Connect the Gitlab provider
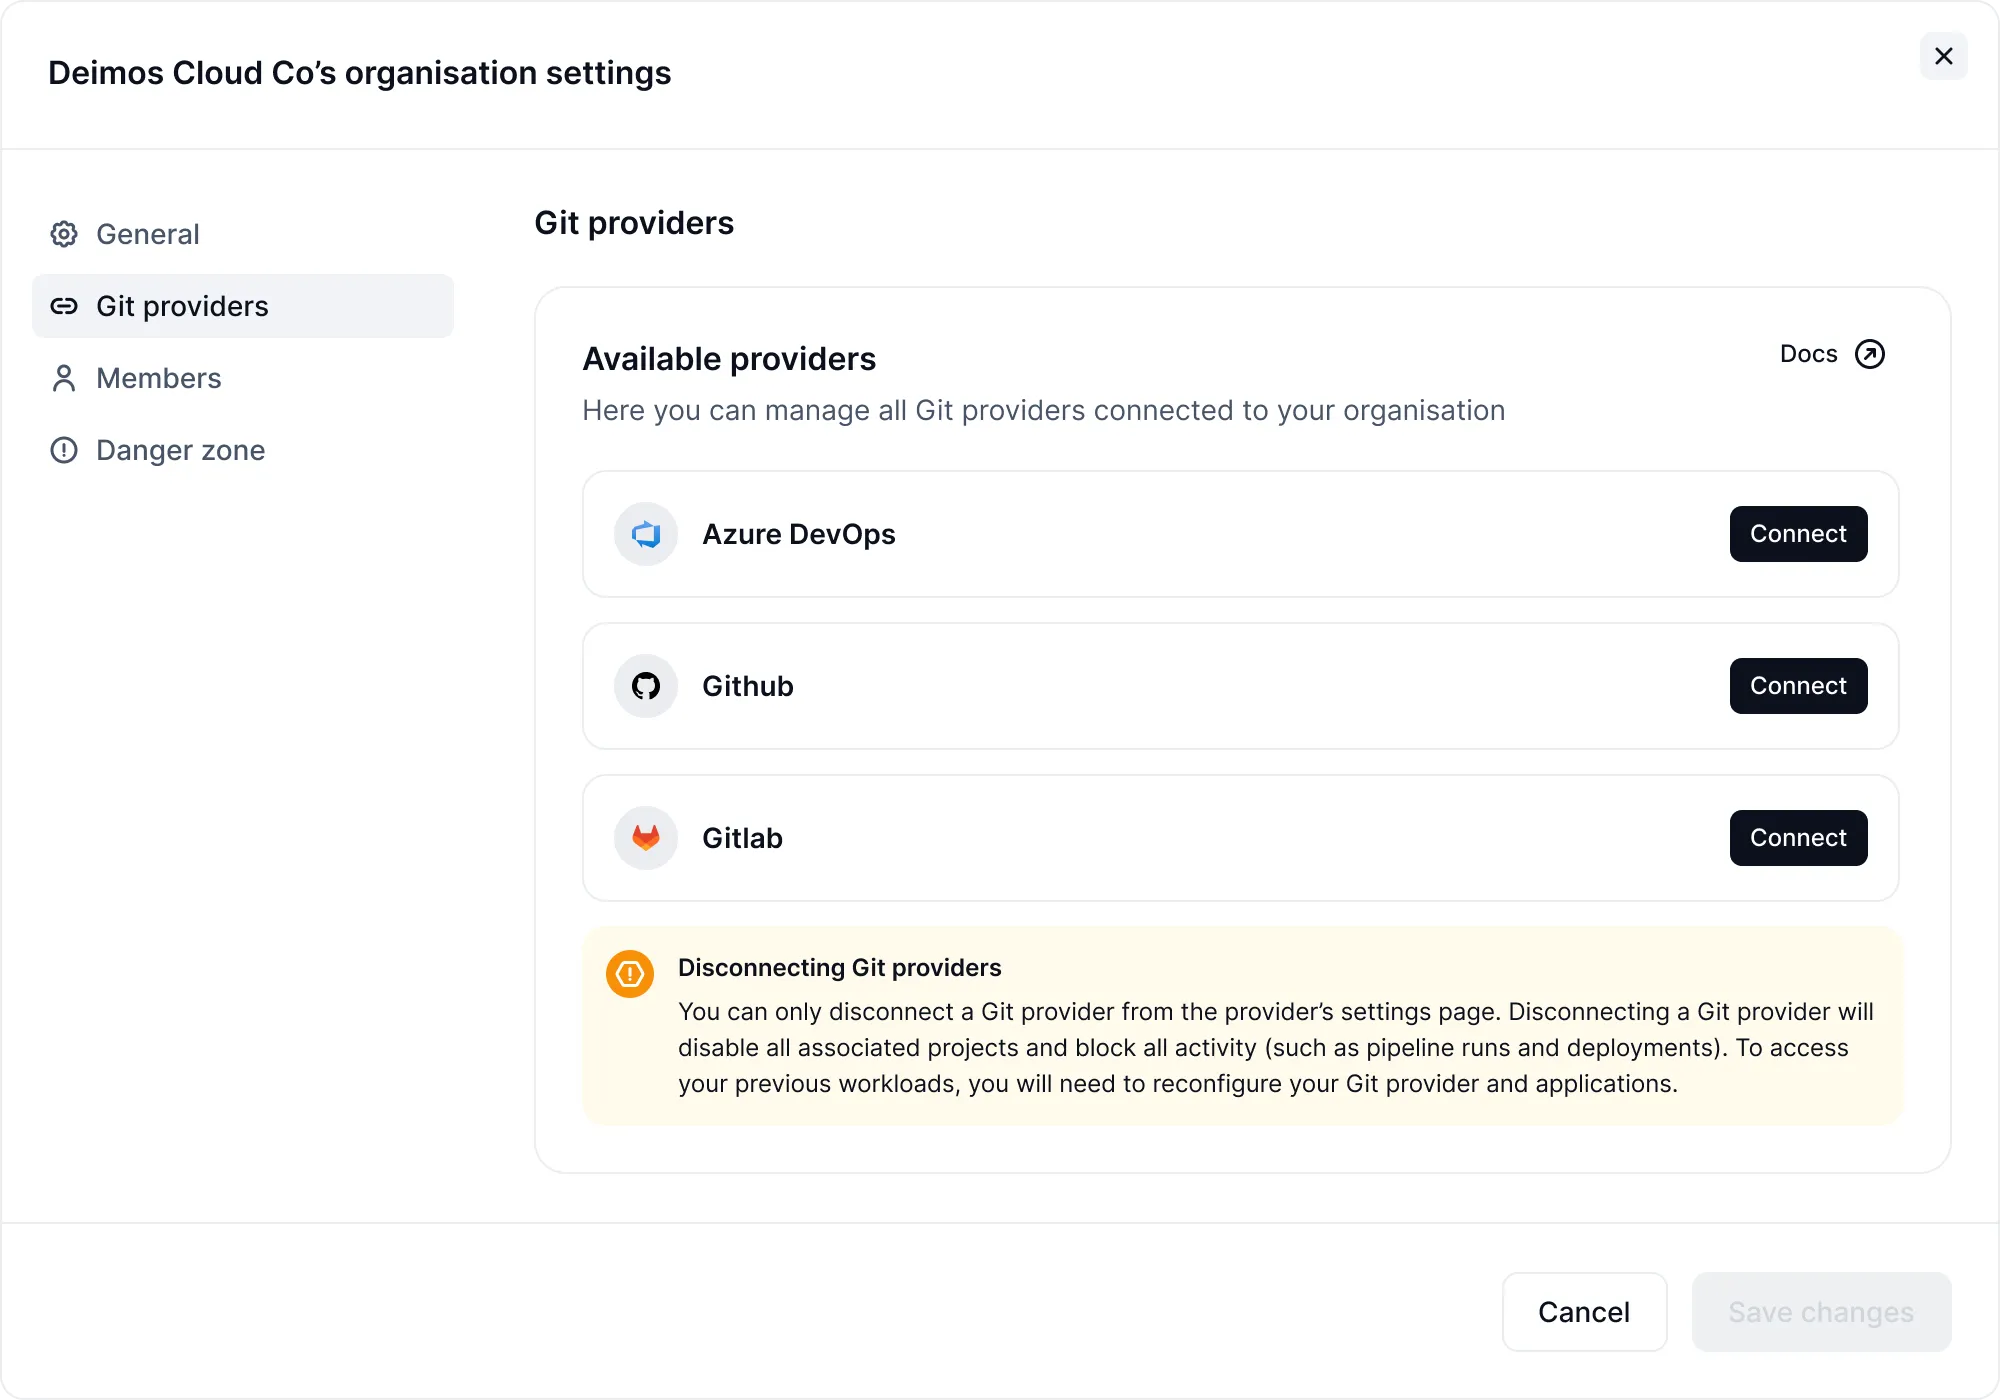The width and height of the screenshot is (2000, 1400). [x=1799, y=838]
